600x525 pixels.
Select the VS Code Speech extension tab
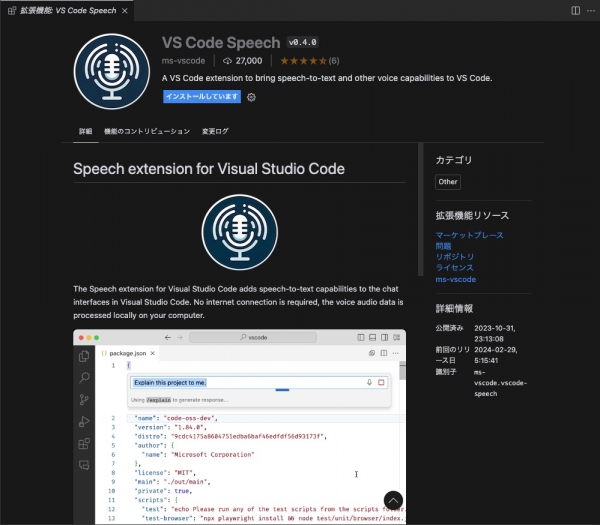pyautogui.click(x=68, y=11)
